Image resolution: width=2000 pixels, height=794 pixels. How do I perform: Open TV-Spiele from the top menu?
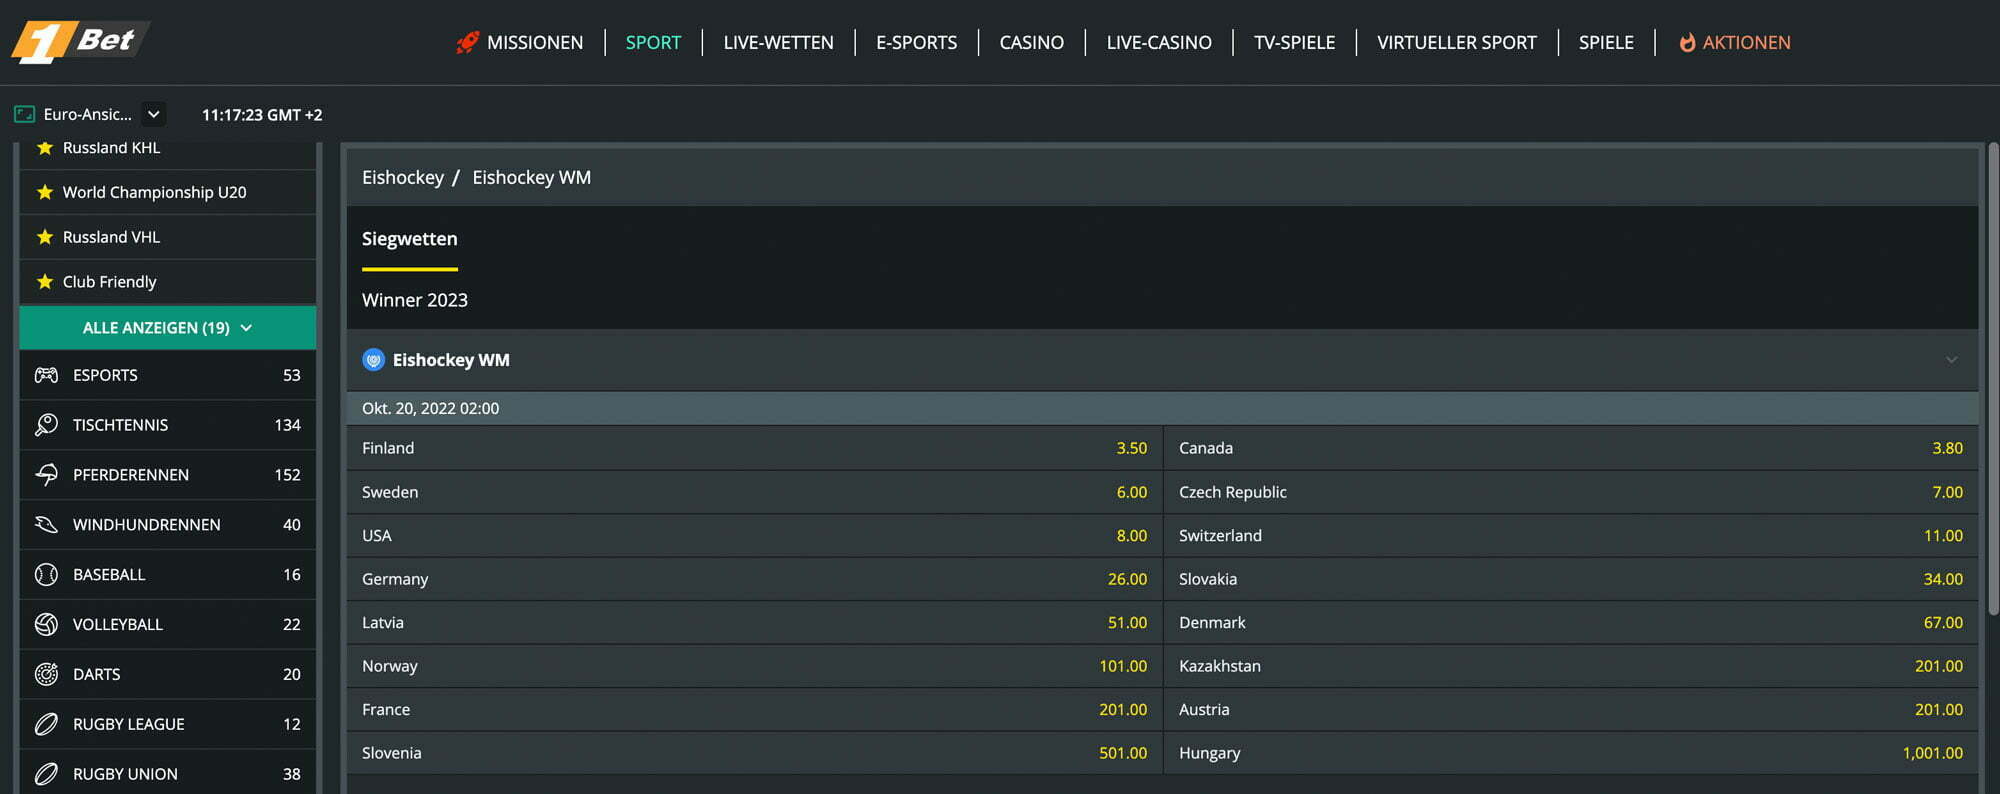point(1294,42)
